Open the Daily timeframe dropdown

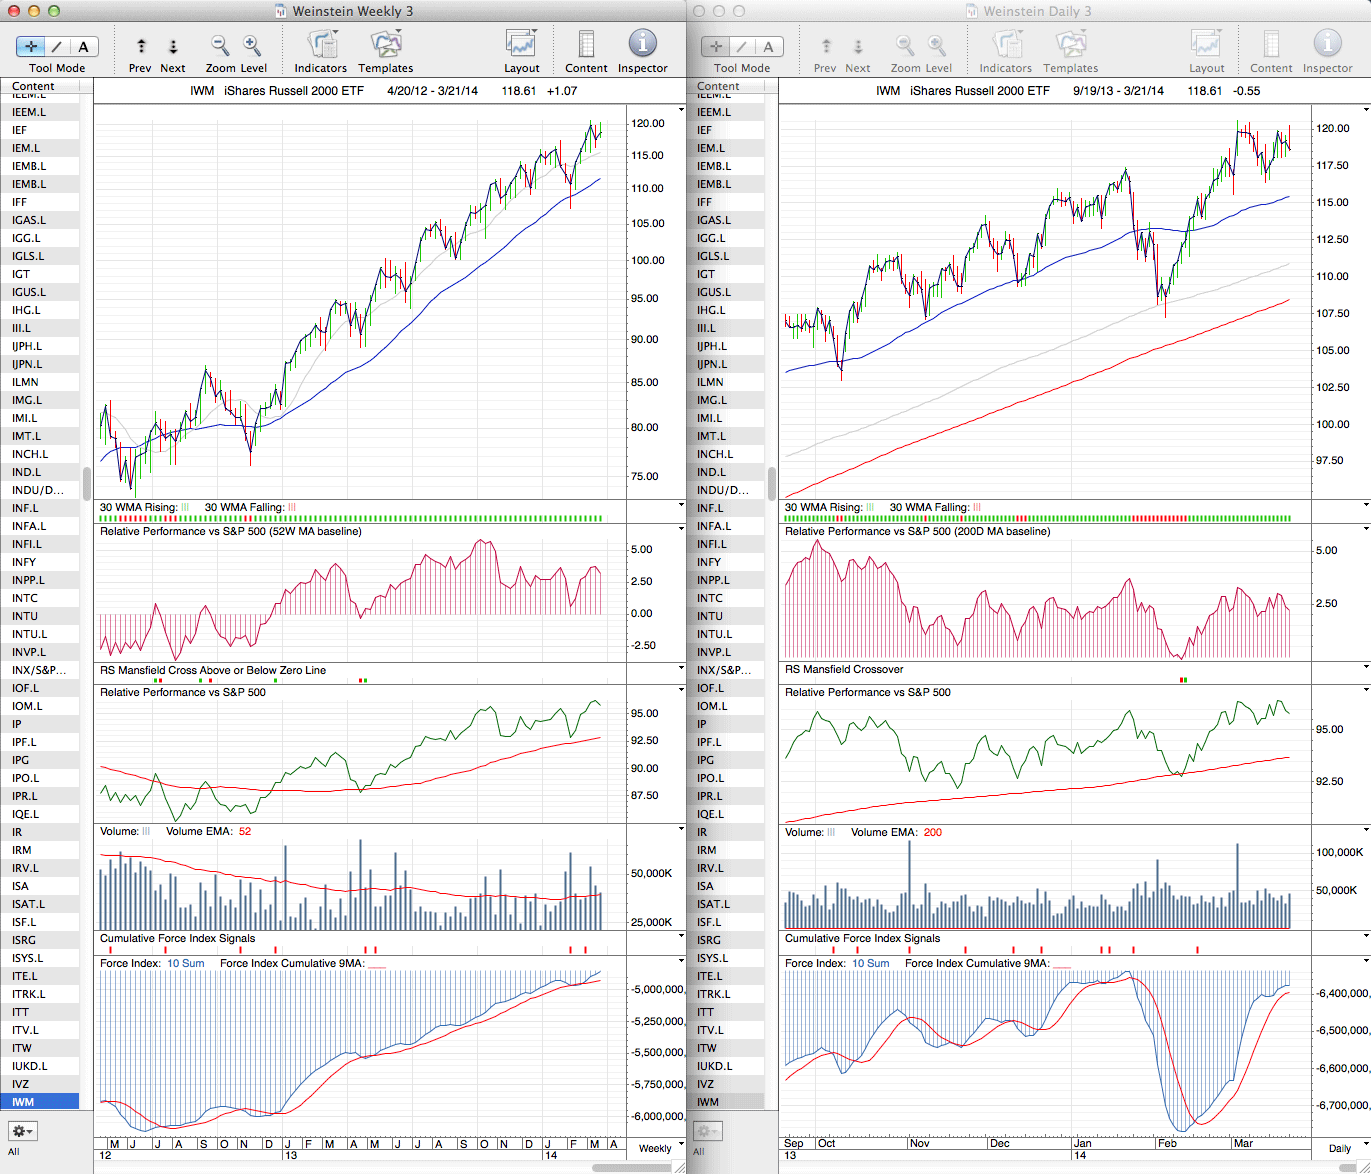click(x=1346, y=1148)
